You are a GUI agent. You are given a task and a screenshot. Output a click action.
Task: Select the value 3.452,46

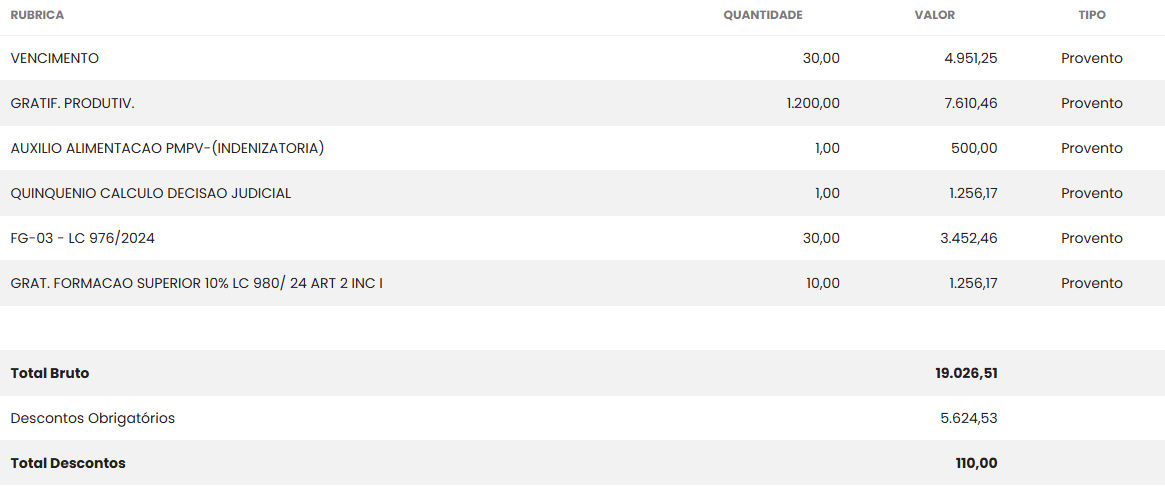(x=970, y=238)
